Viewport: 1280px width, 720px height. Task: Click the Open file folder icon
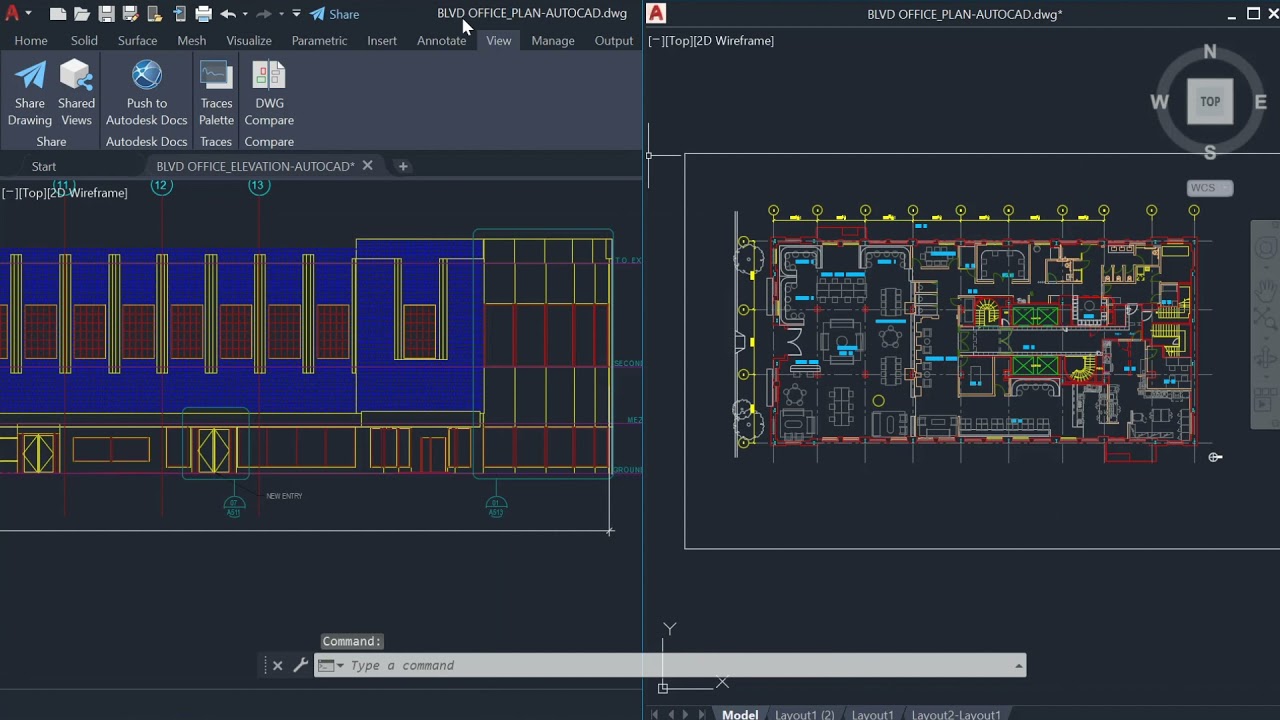[82, 14]
